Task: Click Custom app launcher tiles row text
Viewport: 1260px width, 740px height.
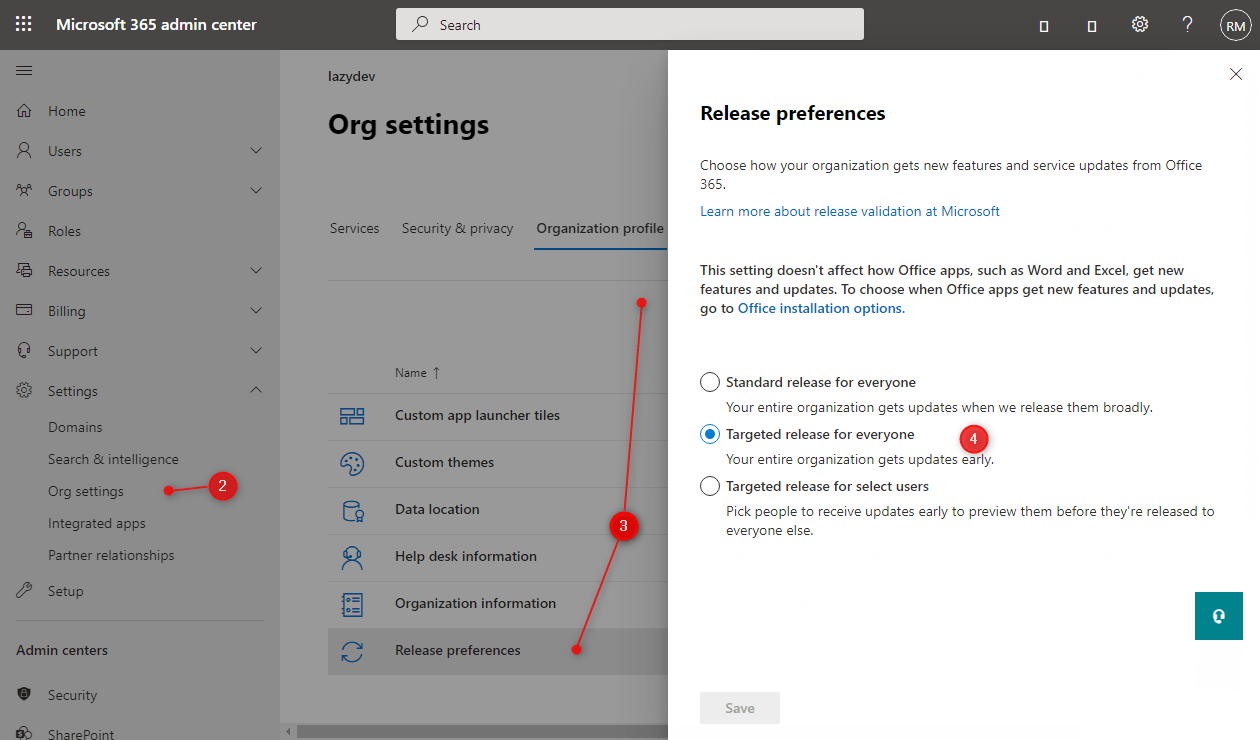Action: point(477,416)
